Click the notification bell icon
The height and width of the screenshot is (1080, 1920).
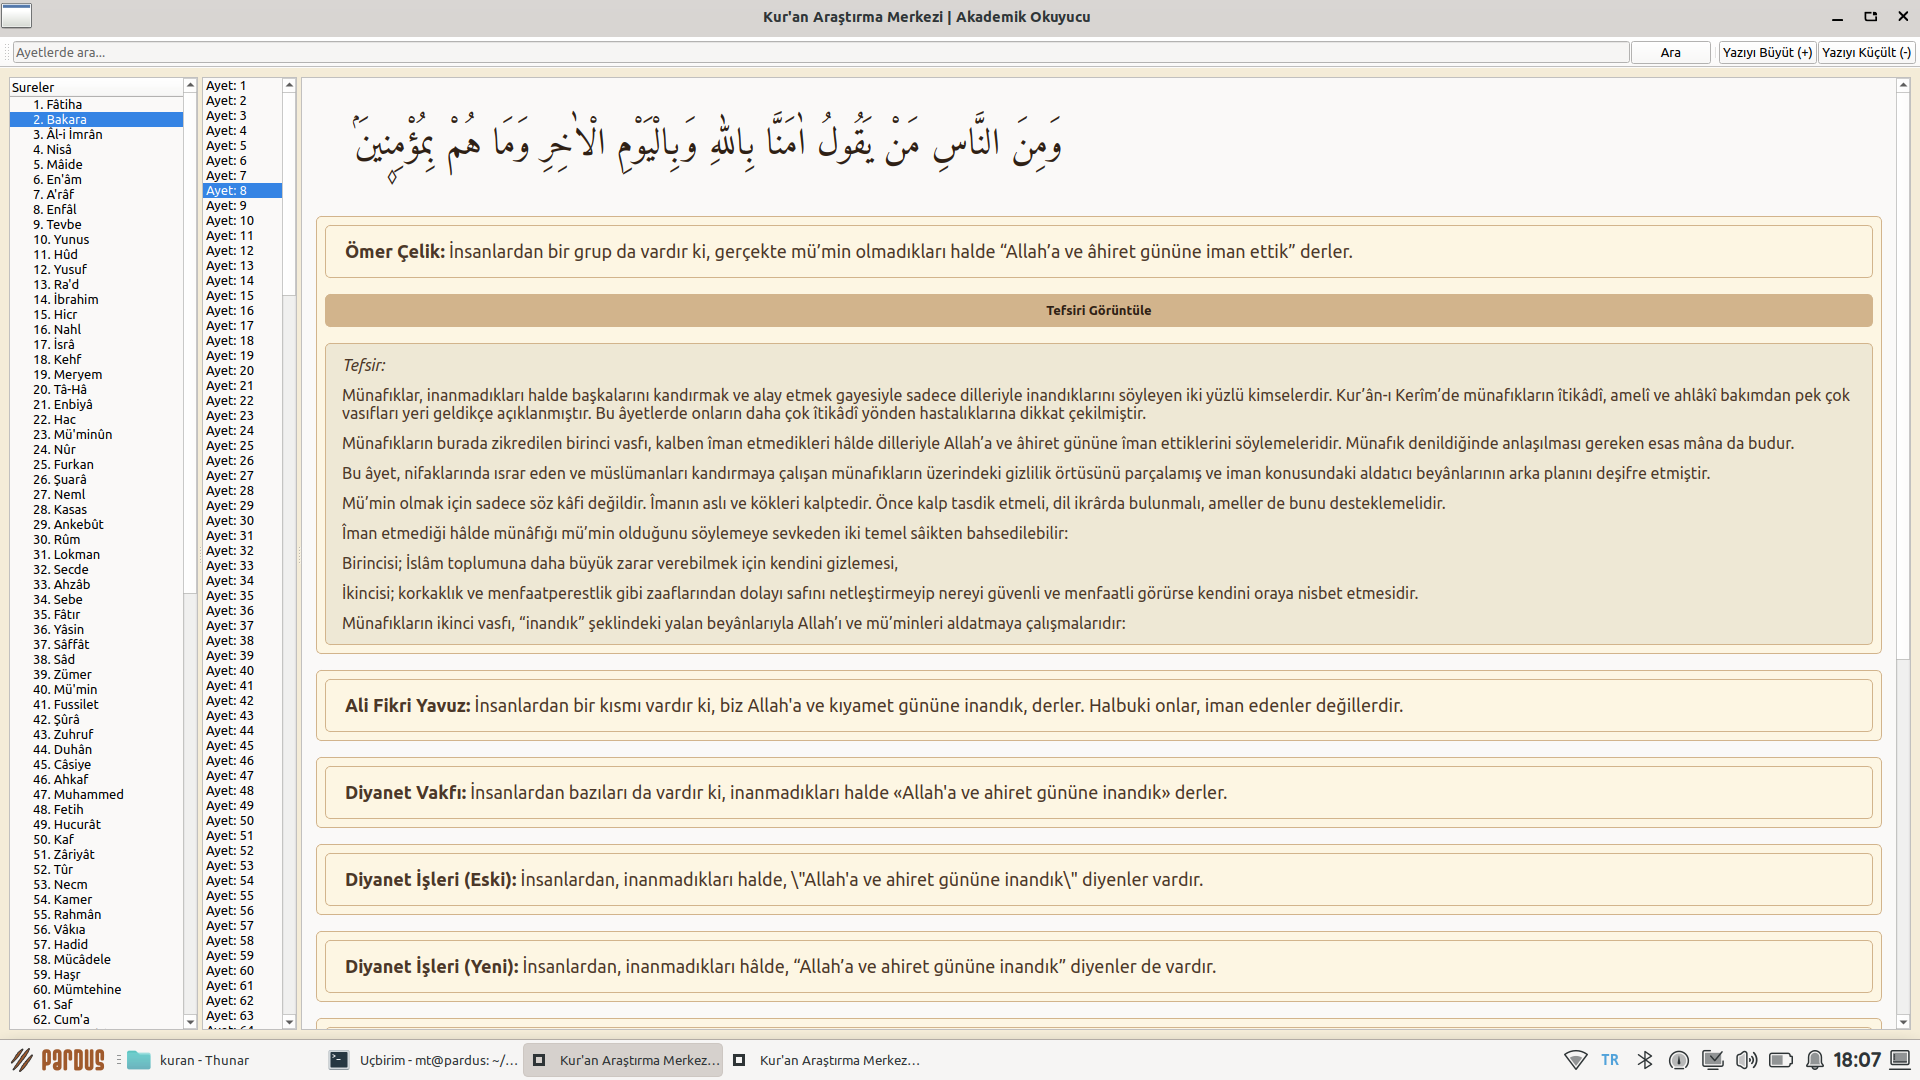[x=1814, y=1060]
